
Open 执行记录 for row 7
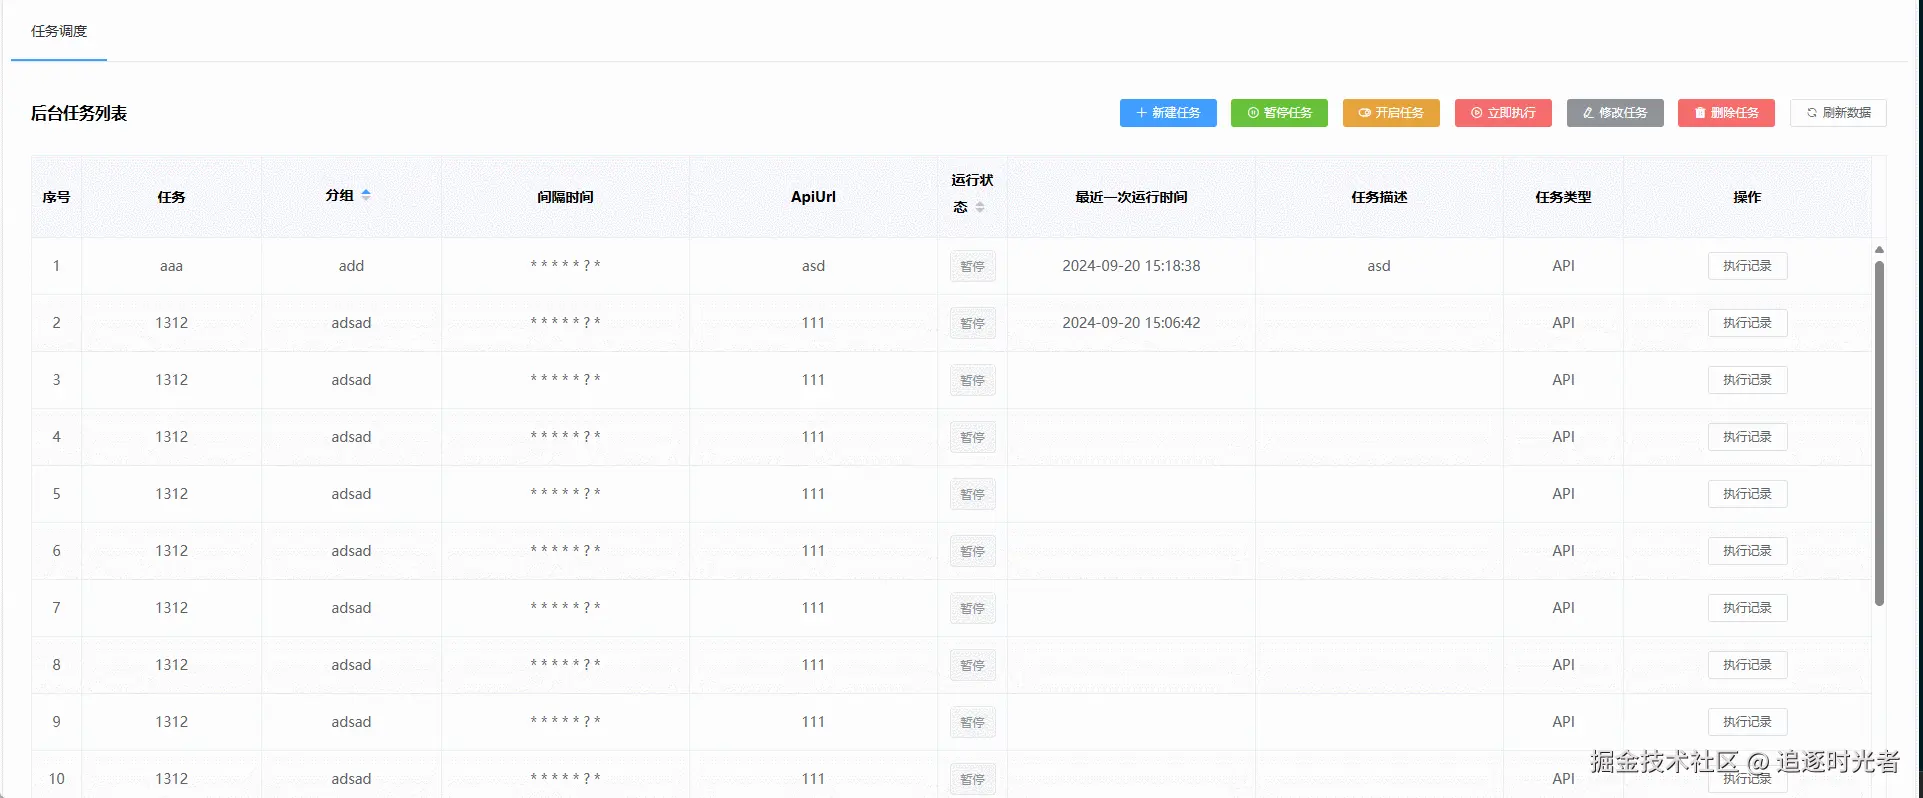(x=1747, y=608)
